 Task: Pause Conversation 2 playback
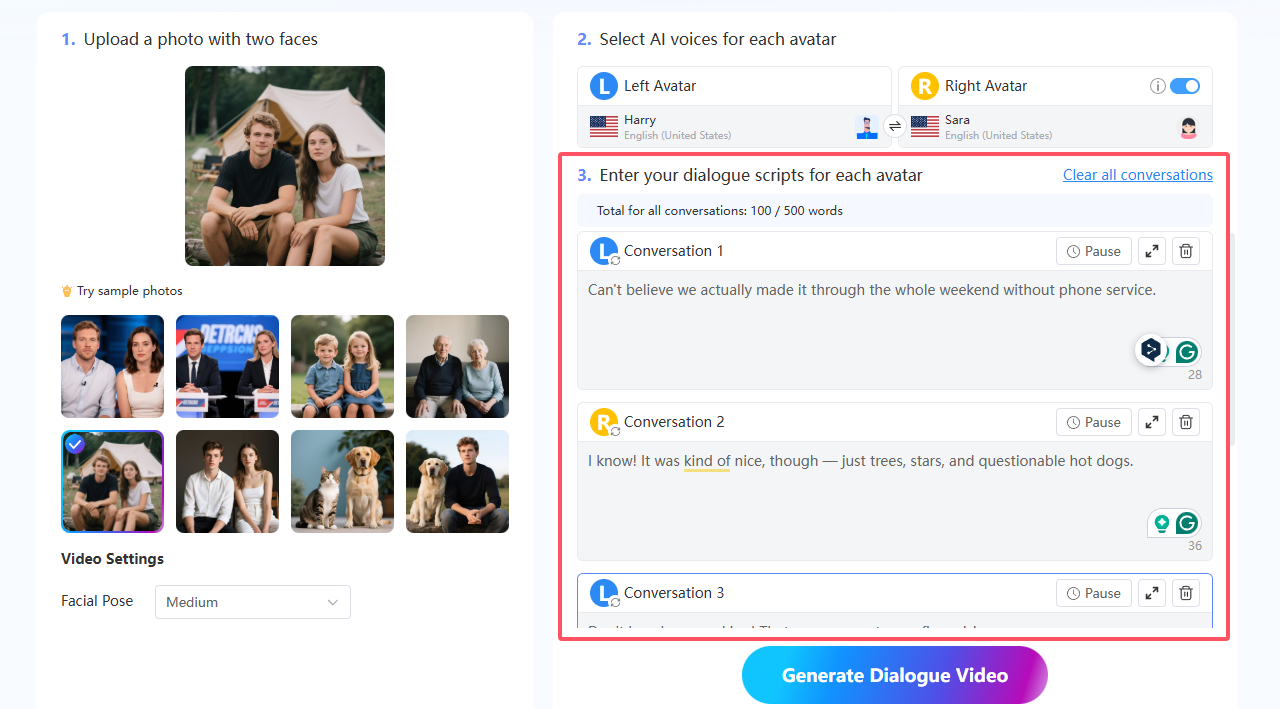[x=1093, y=422]
